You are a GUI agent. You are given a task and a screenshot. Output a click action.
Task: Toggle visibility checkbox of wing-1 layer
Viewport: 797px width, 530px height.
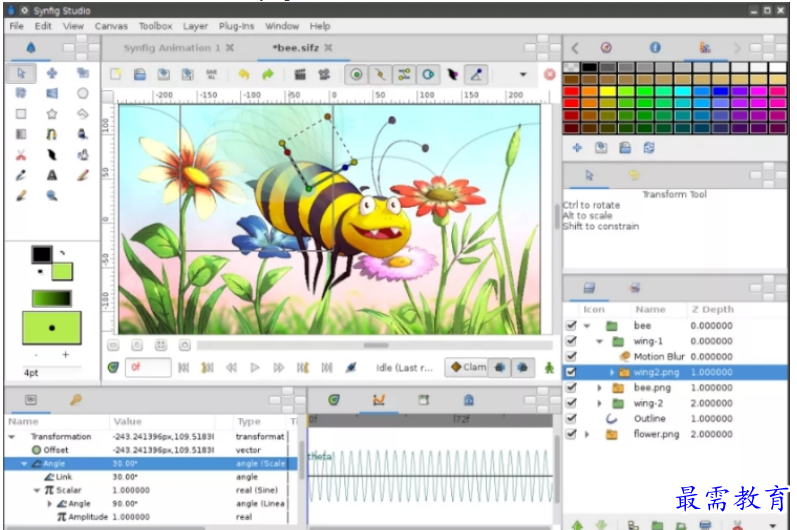click(571, 341)
